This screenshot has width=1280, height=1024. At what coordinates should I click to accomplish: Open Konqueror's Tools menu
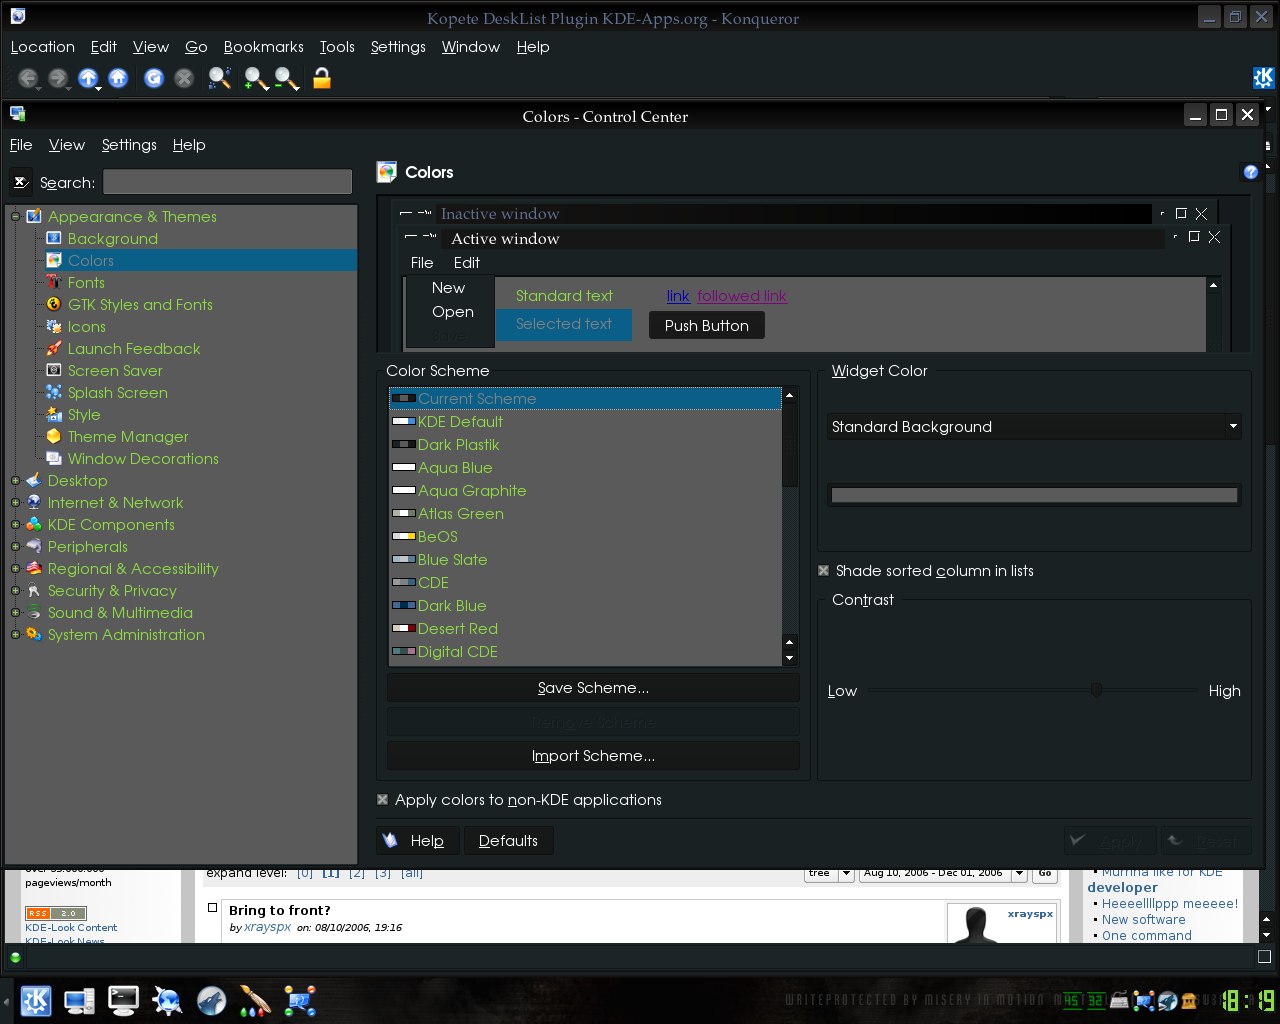tap(337, 47)
